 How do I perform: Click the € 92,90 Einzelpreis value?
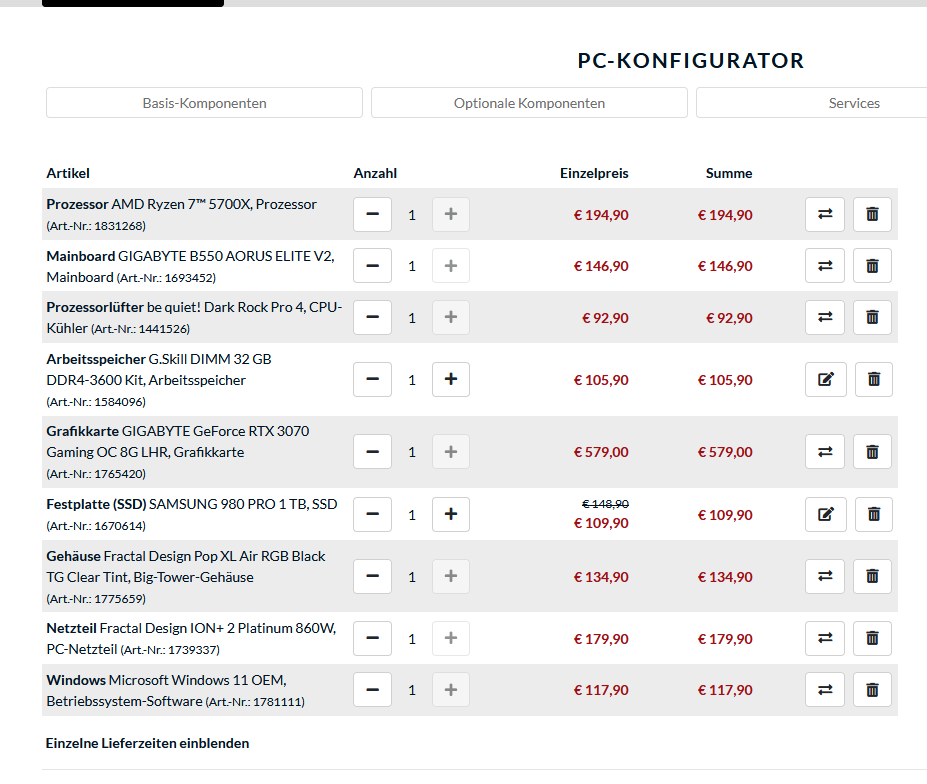(605, 318)
